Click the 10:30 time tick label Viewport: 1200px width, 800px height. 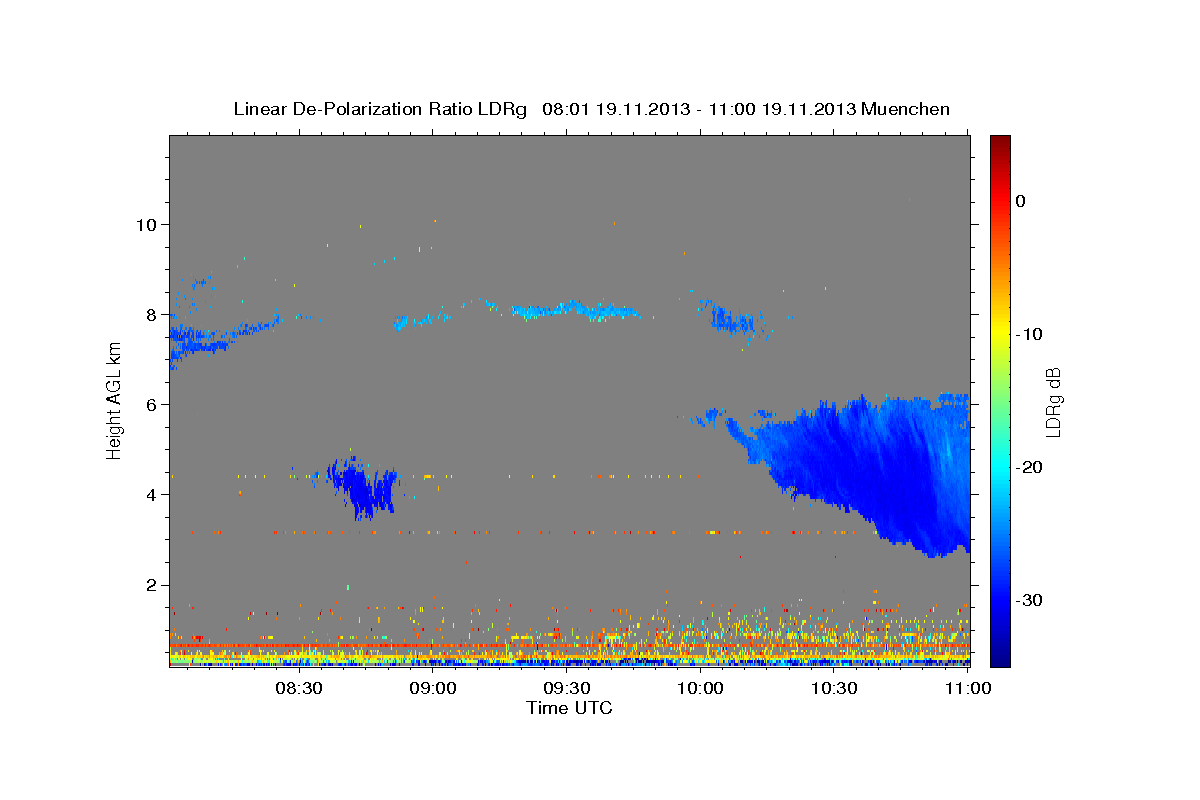834,688
